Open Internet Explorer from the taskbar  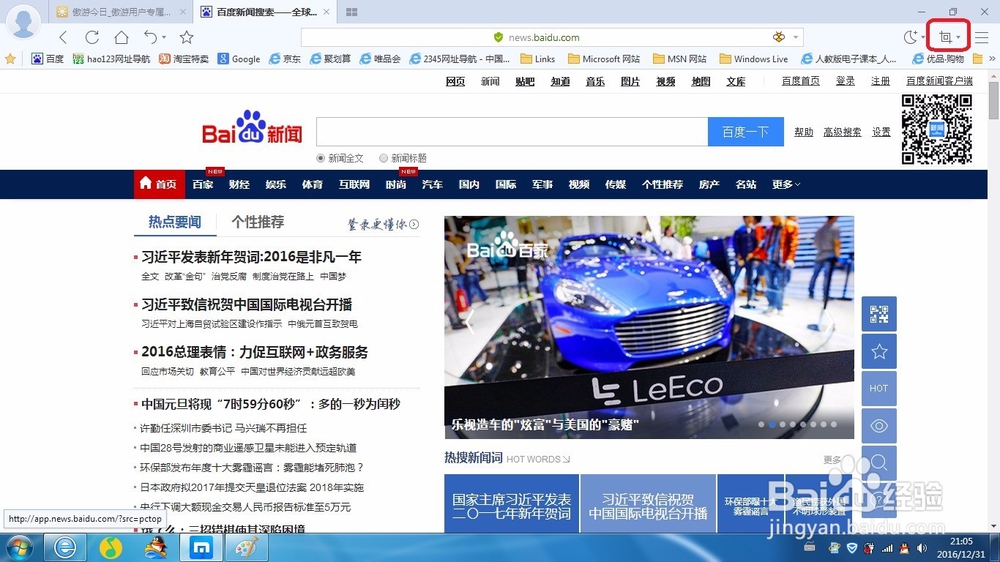click(64, 547)
